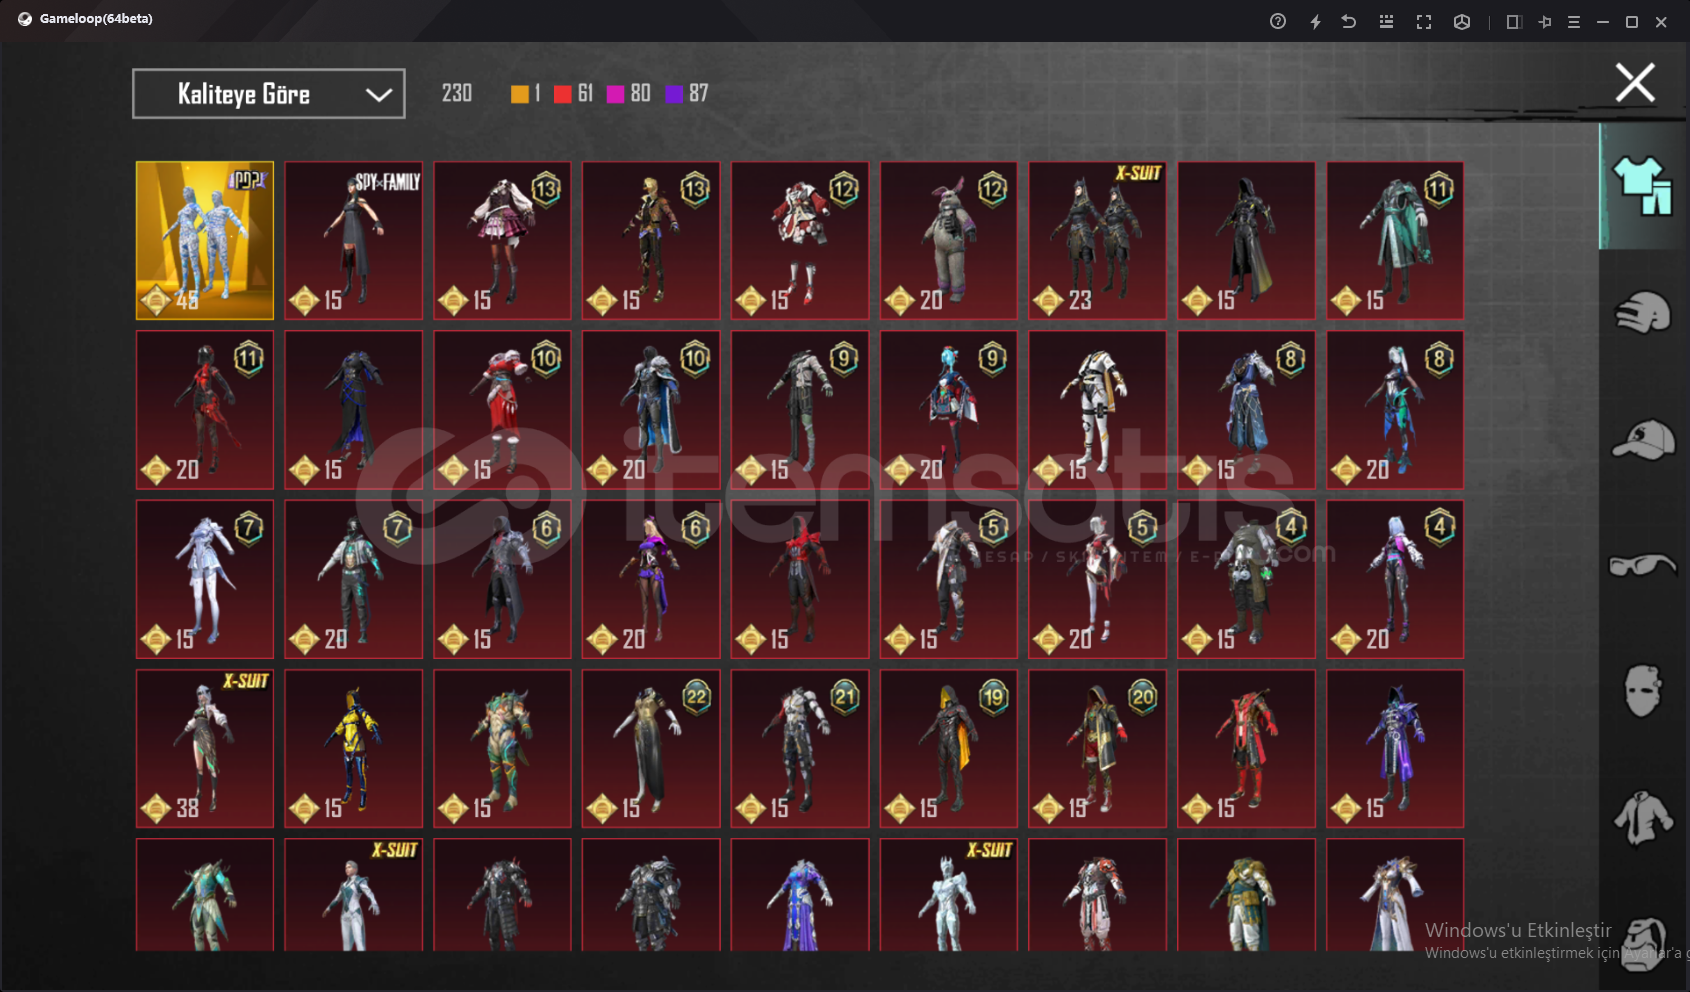Click the purple quality filter swatch

[x=674, y=94]
